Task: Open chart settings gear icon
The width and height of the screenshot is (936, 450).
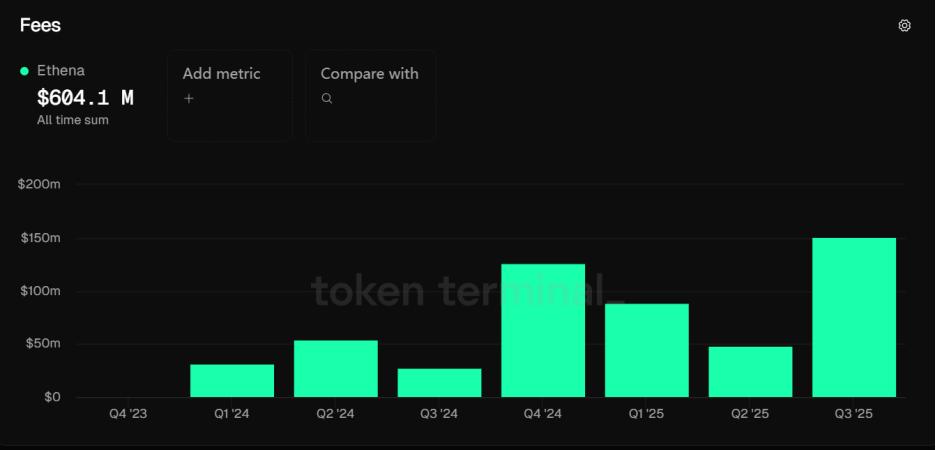Action: point(904,26)
